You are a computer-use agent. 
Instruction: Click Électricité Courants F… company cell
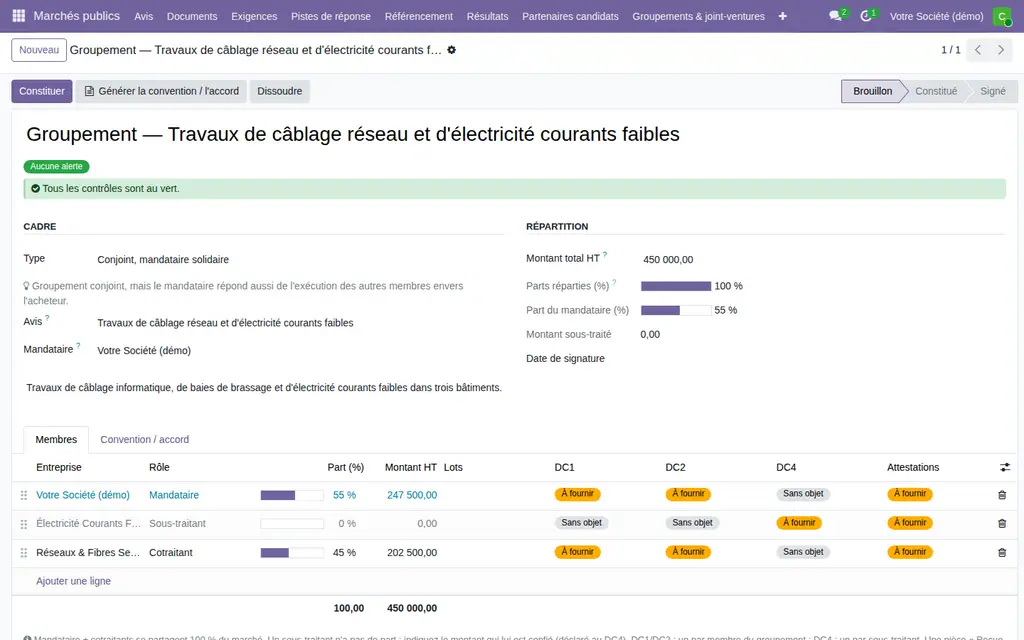pos(88,523)
